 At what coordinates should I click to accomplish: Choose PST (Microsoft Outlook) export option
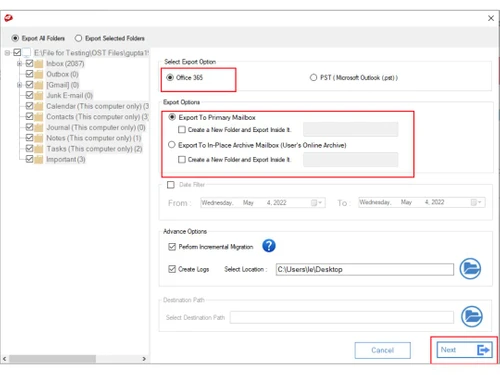pyautogui.click(x=313, y=77)
